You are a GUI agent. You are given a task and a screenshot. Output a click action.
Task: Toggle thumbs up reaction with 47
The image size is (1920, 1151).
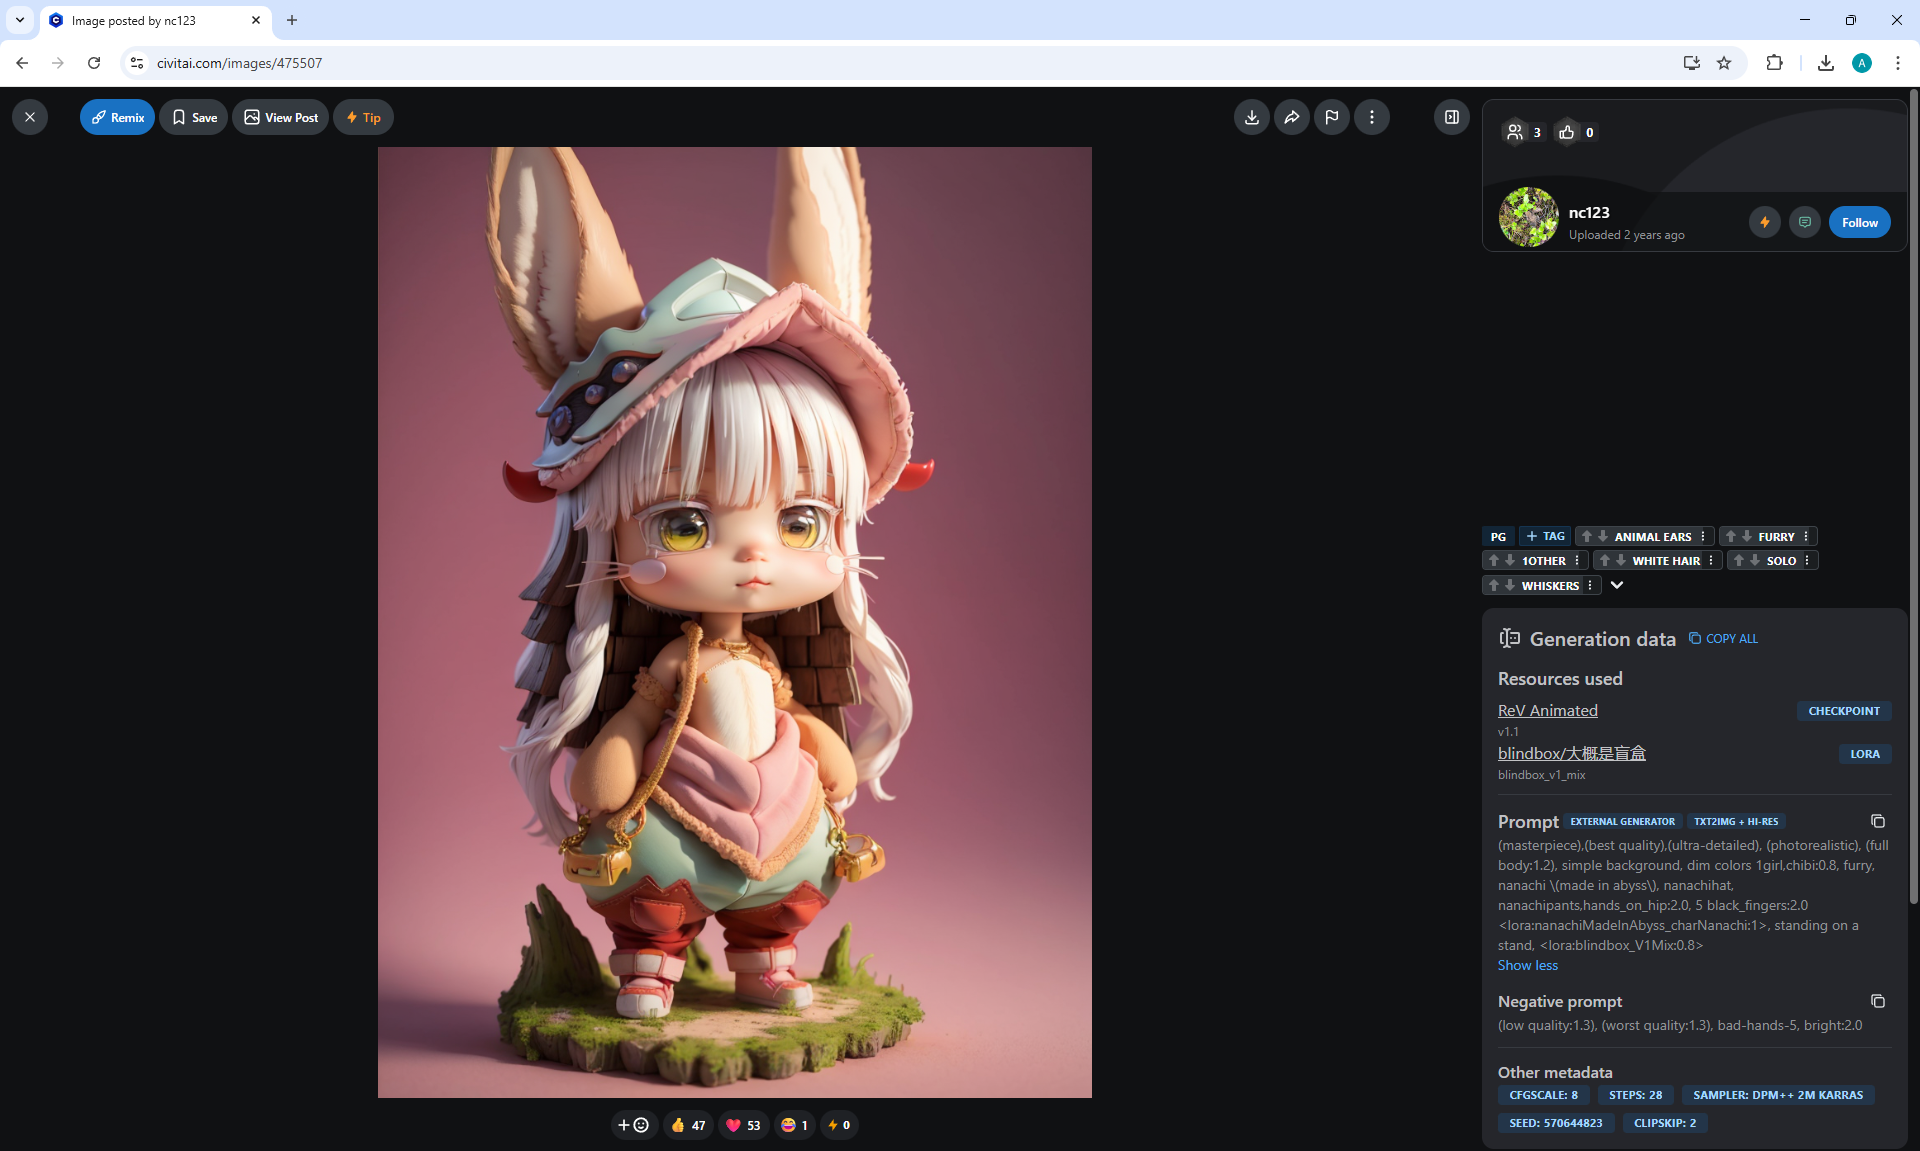point(688,1125)
